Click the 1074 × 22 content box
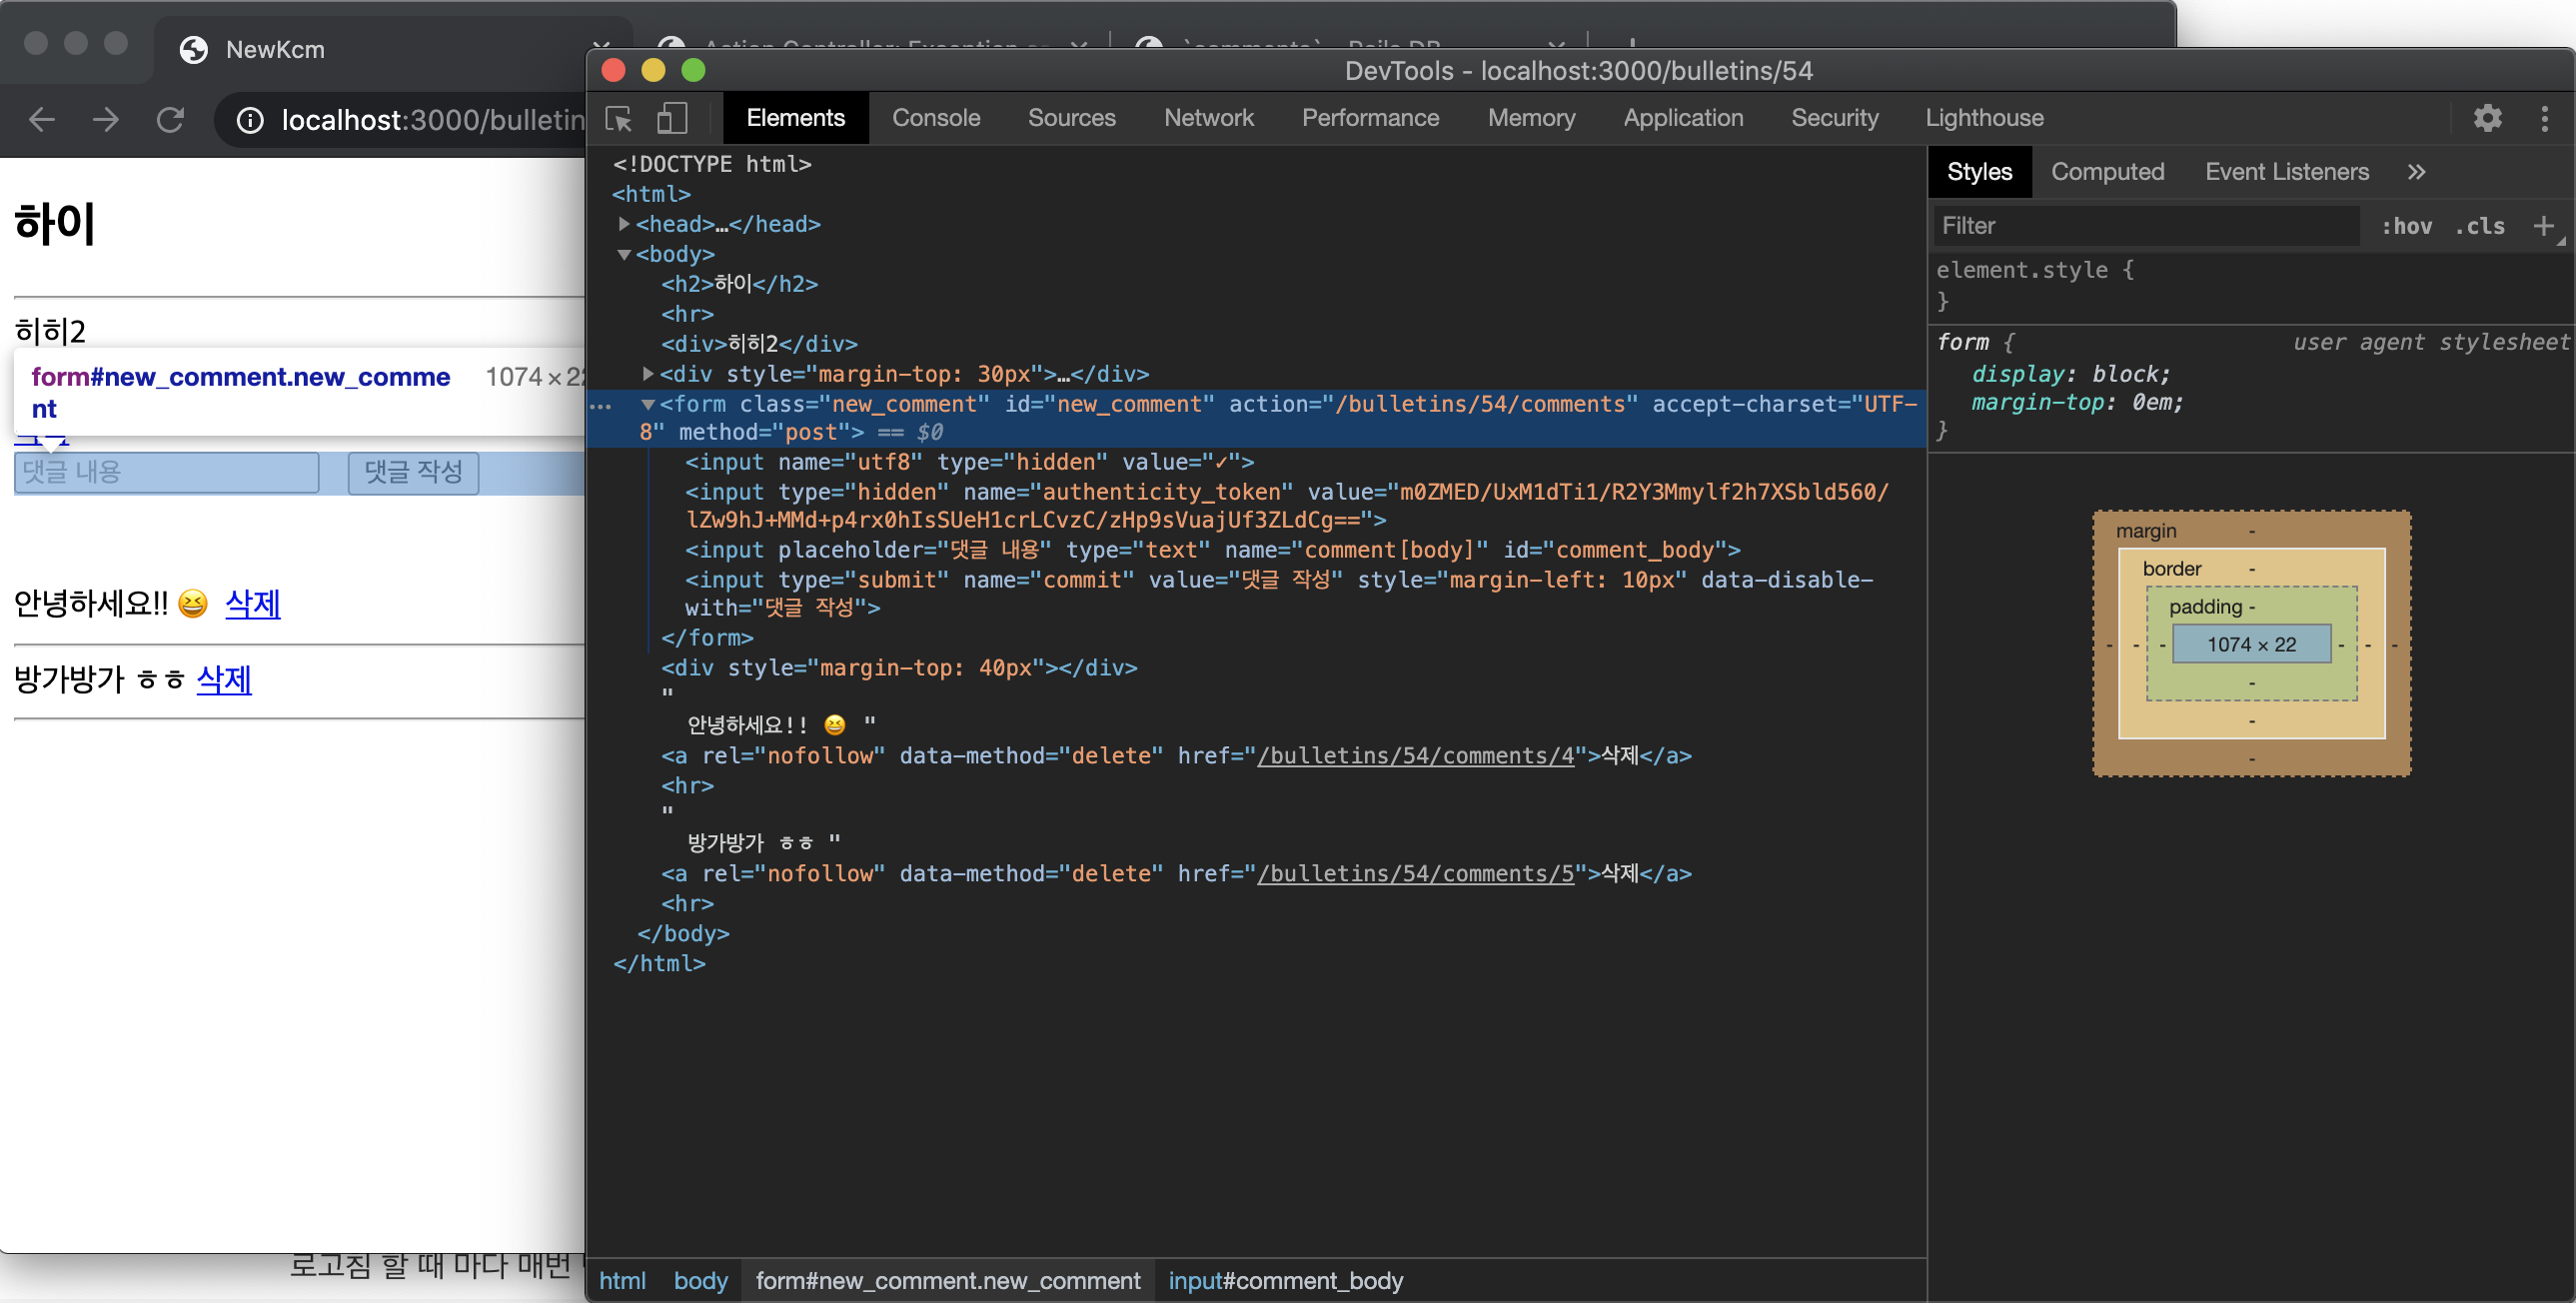Screen dimensions: 2576x1303 (2251, 644)
